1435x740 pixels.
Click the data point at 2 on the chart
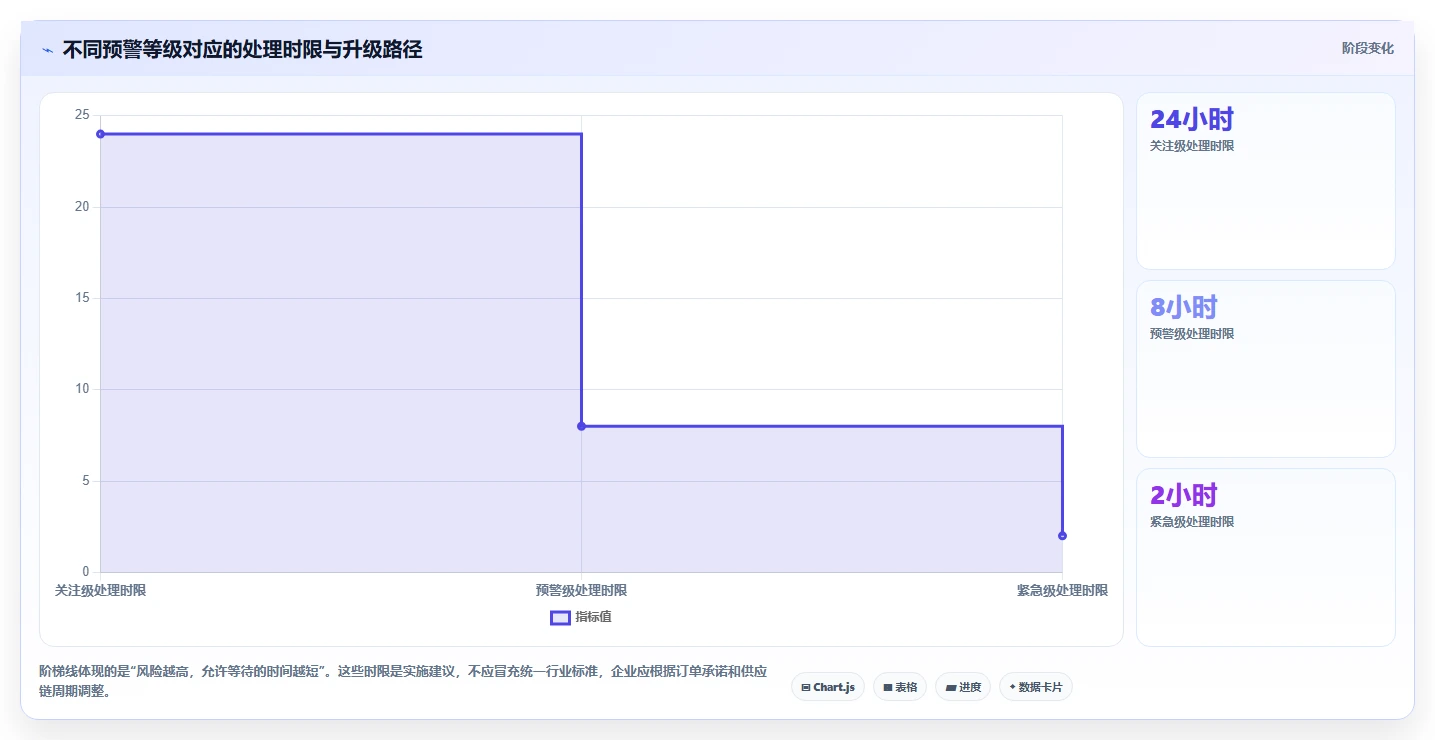(x=1062, y=536)
